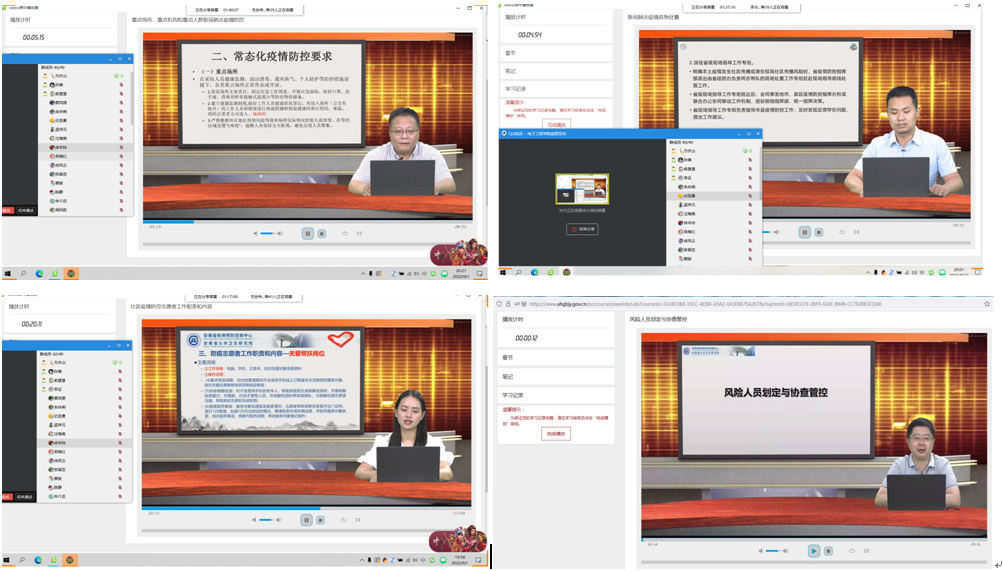This screenshot has height=571, width=1003.
Task: Click 完成播放 button on 风险人员划定与协查管控 page
Action: [556, 434]
